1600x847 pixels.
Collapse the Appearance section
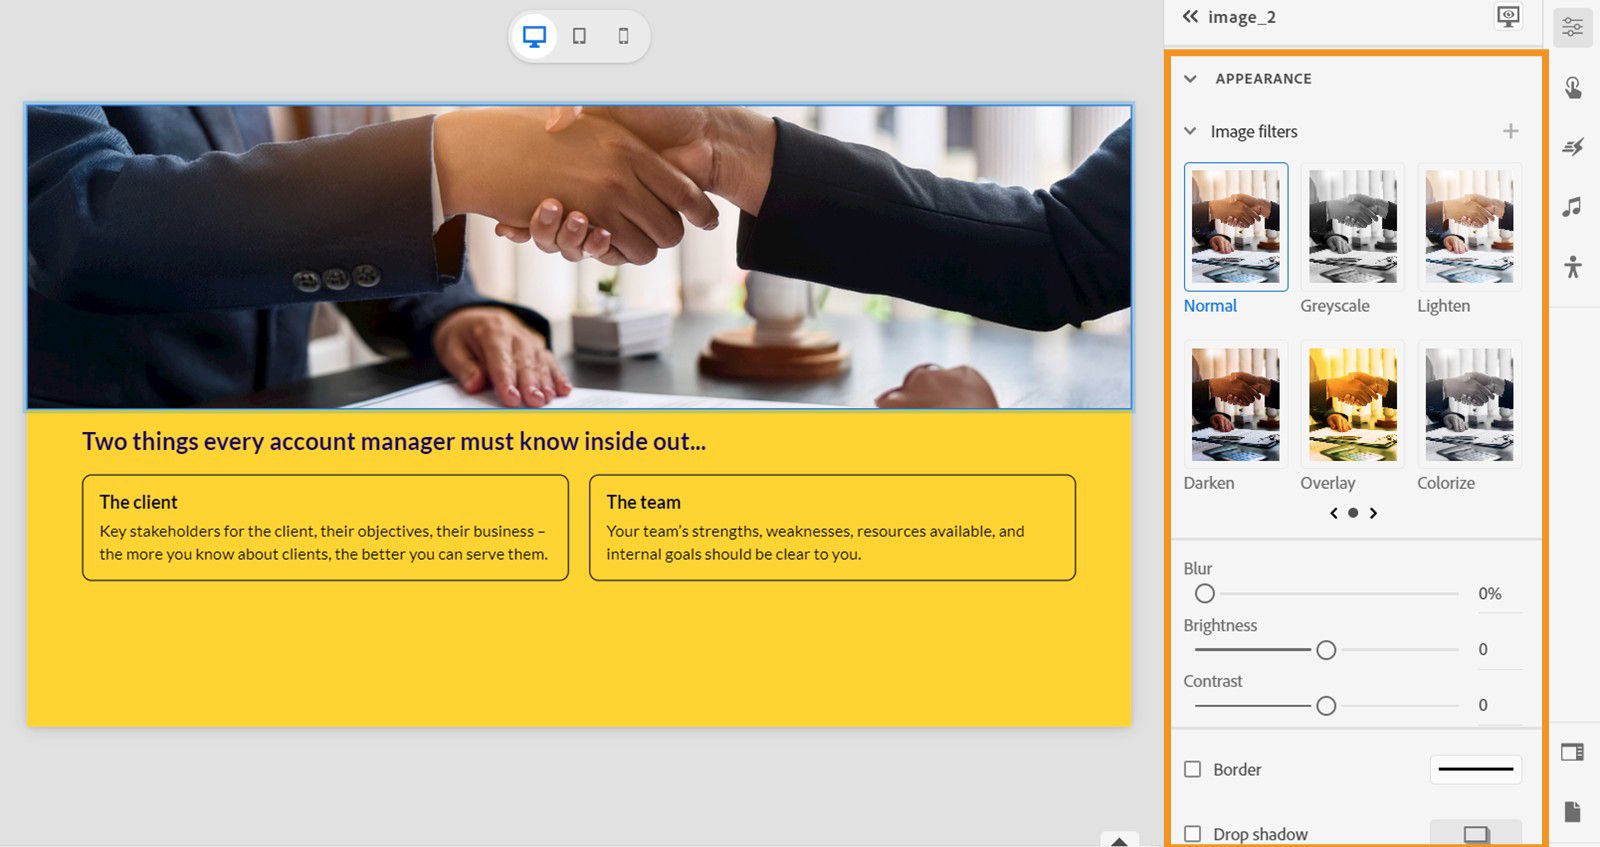coord(1190,79)
